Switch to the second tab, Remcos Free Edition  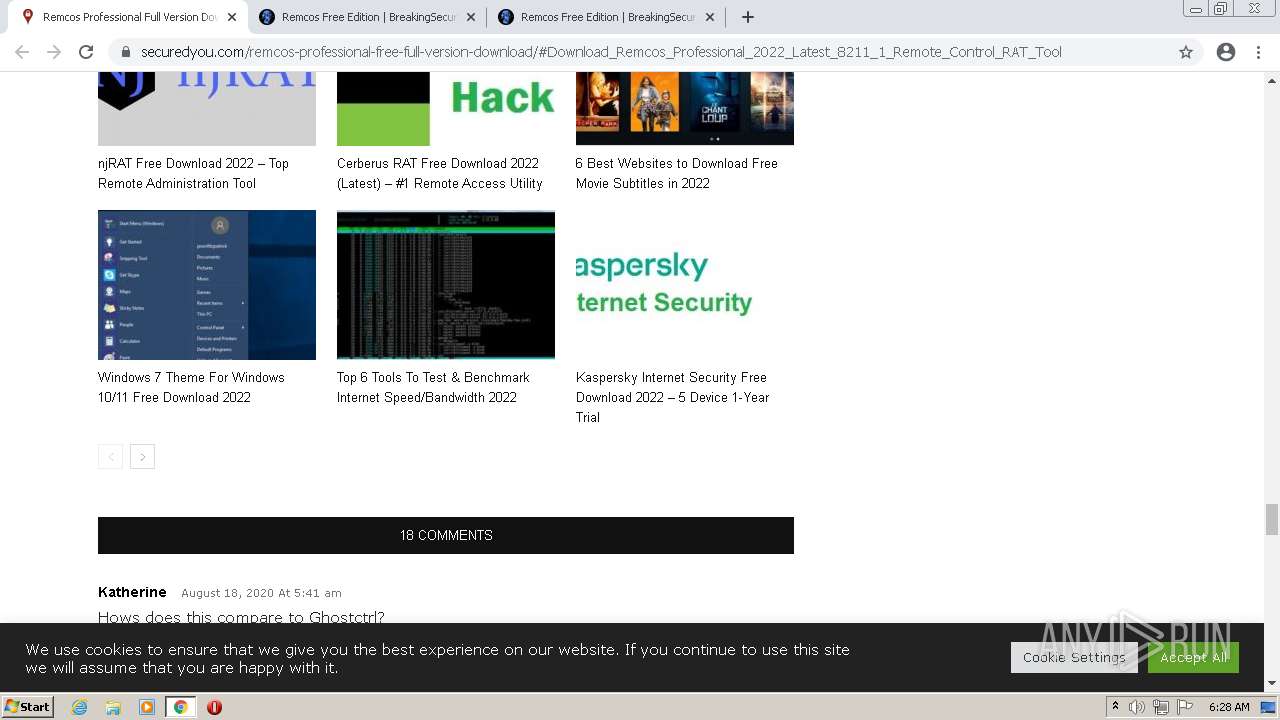[x=367, y=17]
